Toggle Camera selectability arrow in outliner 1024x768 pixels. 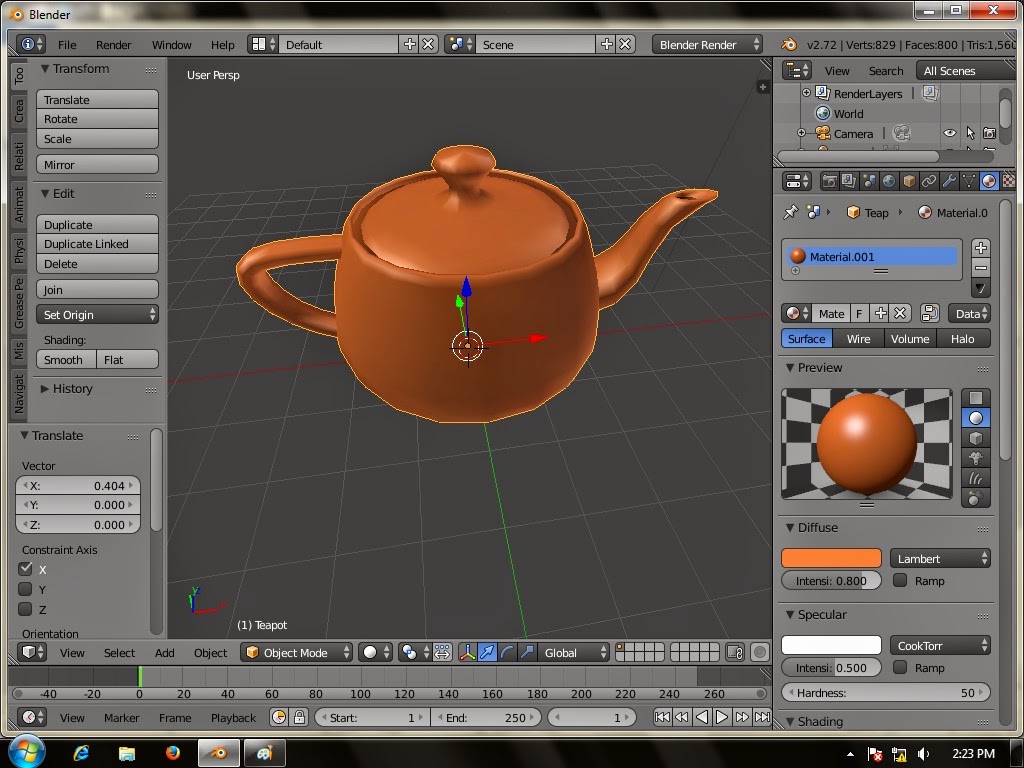970,133
